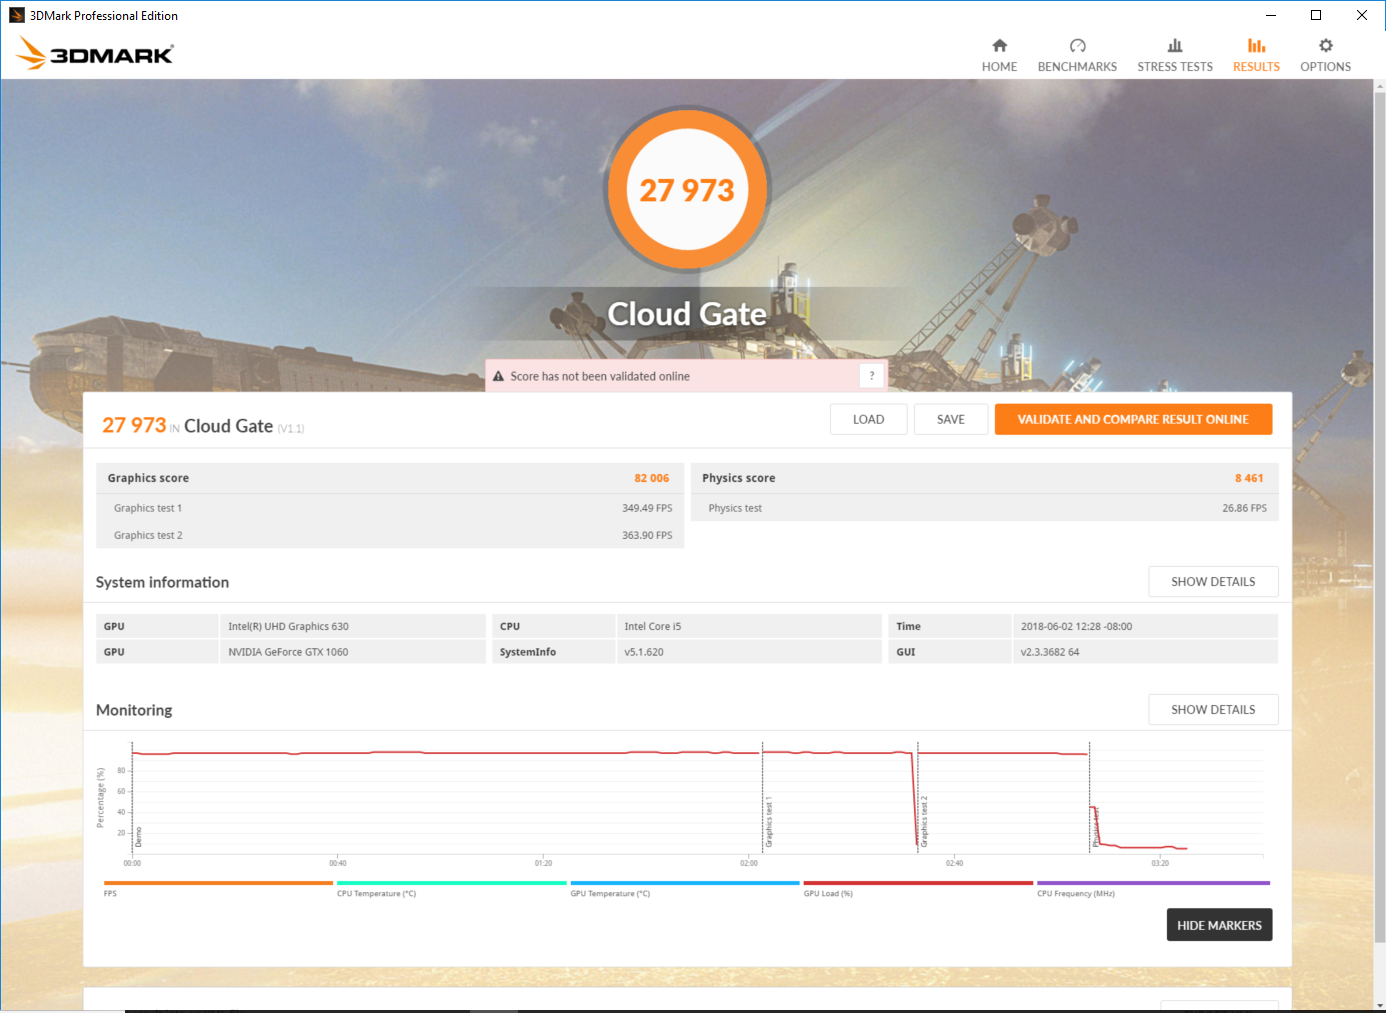Click the Graphics test 1 chart marker
This screenshot has width=1386, height=1013.
pos(768,822)
